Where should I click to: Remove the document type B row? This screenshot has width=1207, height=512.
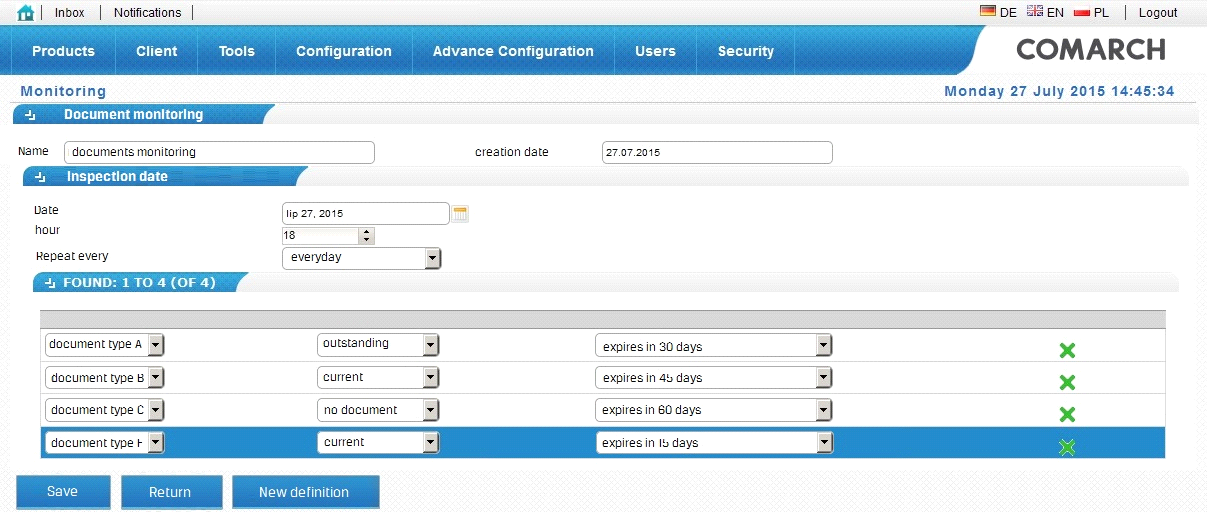click(1067, 382)
